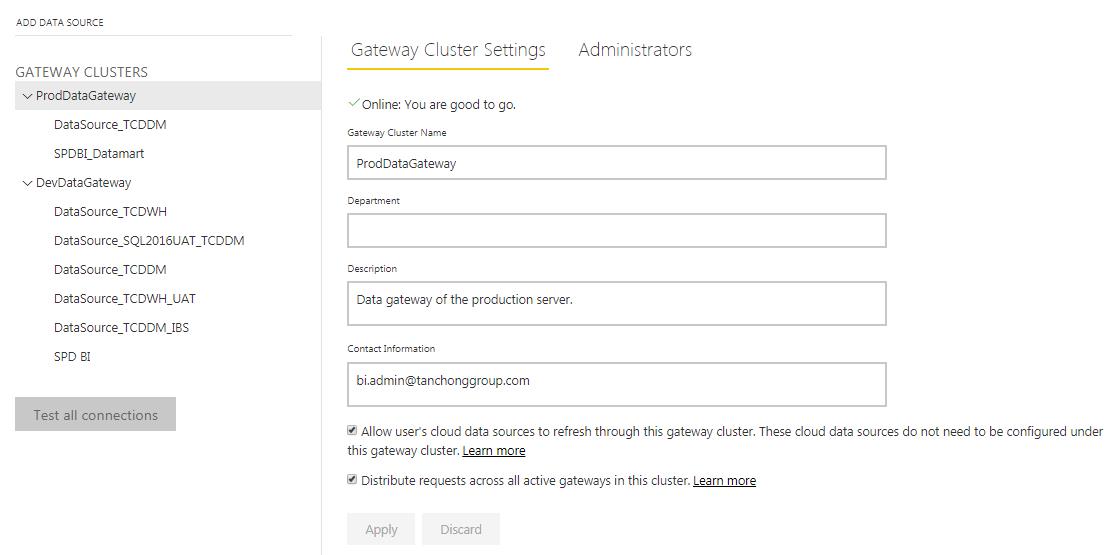Toggle distribute requests across gateways checkbox
This screenshot has width=1110, height=555.
pyautogui.click(x=352, y=479)
